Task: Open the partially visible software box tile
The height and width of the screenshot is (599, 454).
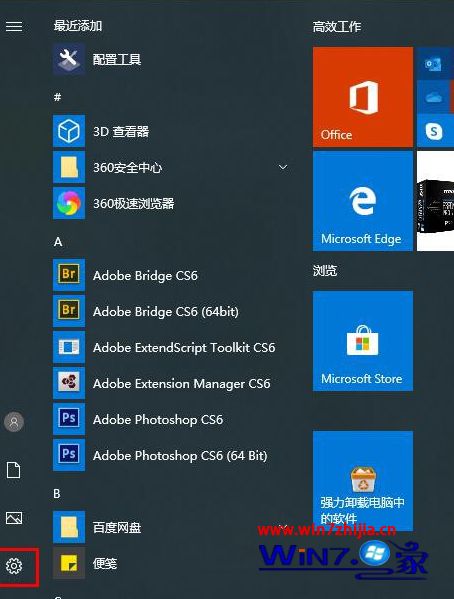Action: 435,201
